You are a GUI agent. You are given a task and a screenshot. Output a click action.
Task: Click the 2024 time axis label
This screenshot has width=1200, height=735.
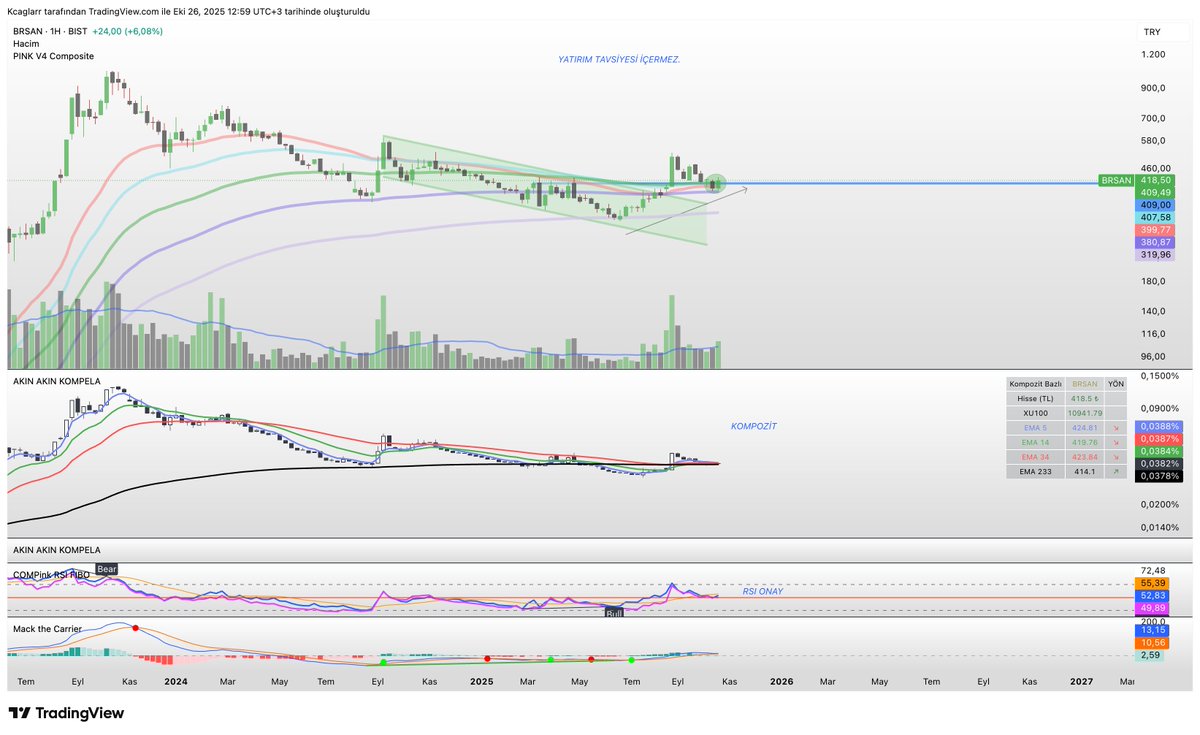tap(176, 681)
